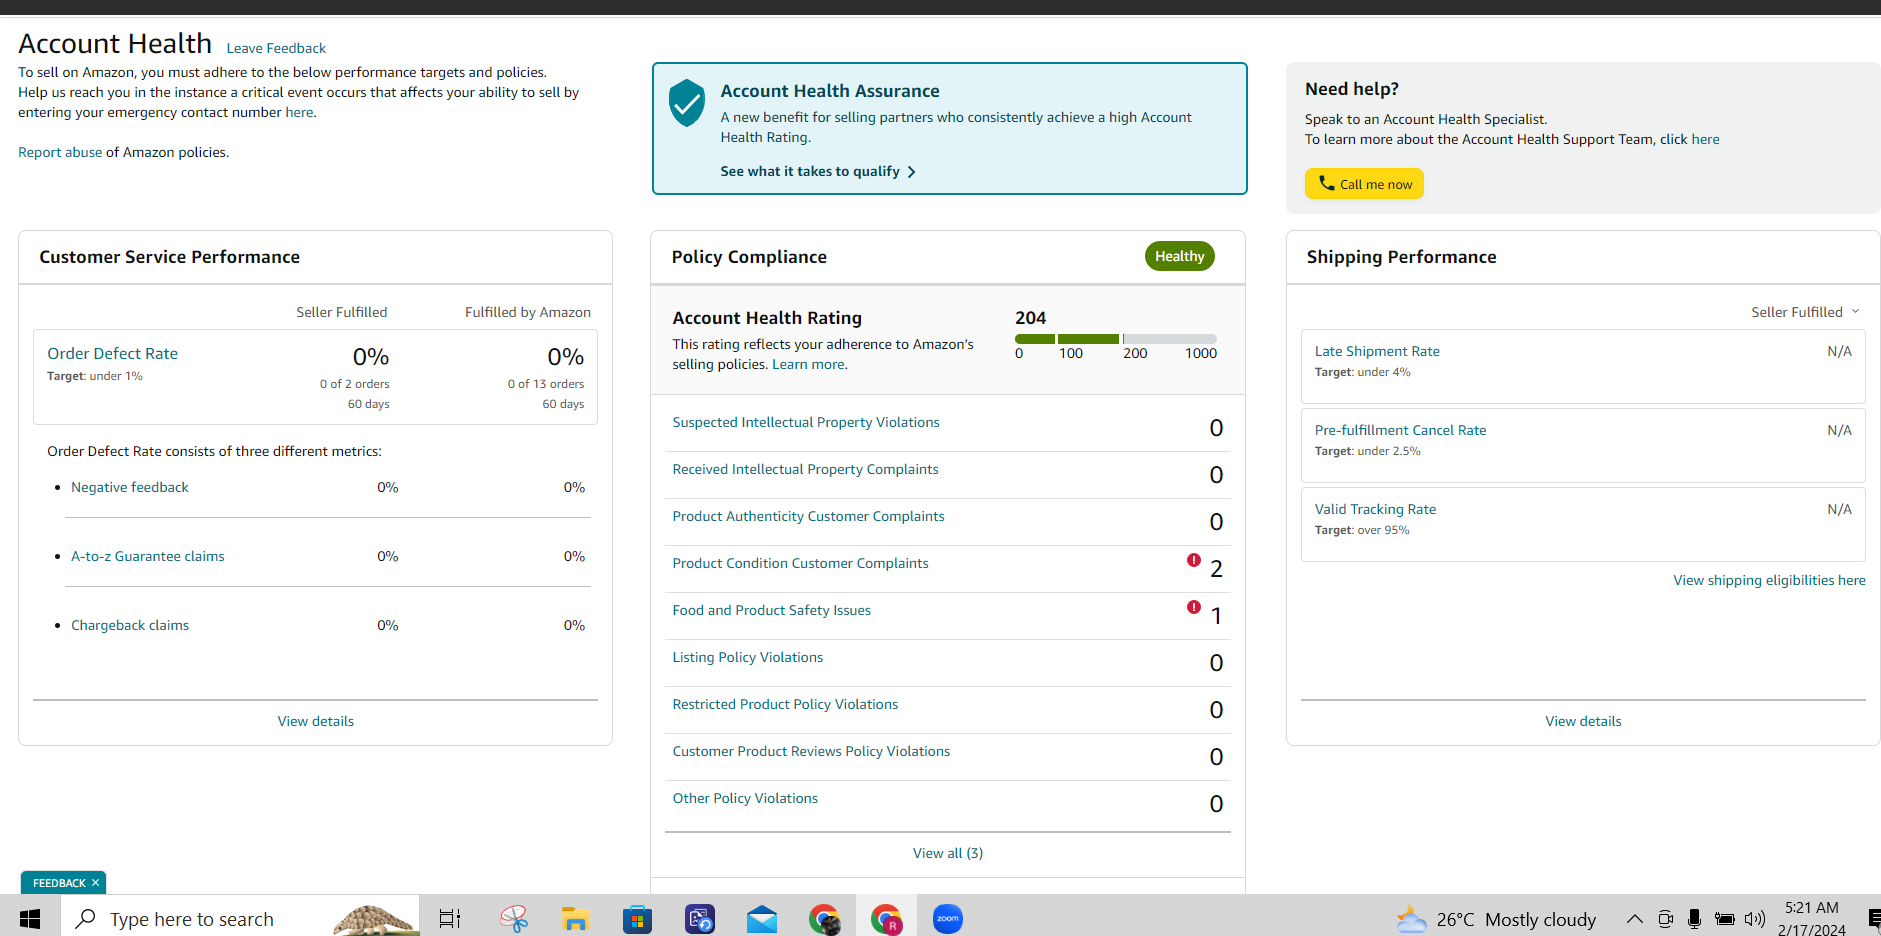Click the Food and Product Safety count of 1

(x=1216, y=616)
